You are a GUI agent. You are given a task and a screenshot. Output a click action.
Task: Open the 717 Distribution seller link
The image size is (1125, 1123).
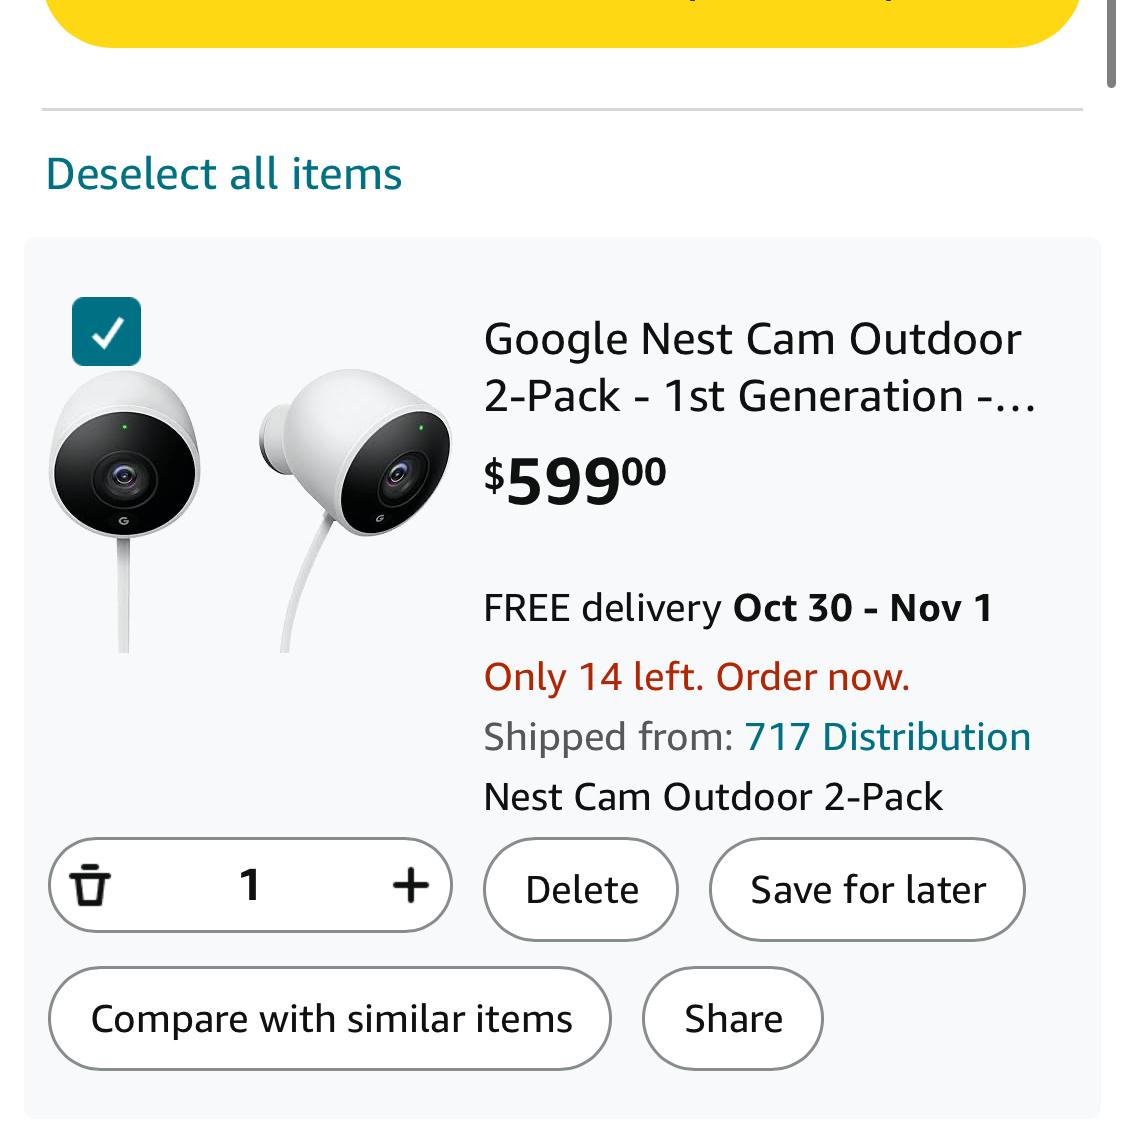pos(887,737)
